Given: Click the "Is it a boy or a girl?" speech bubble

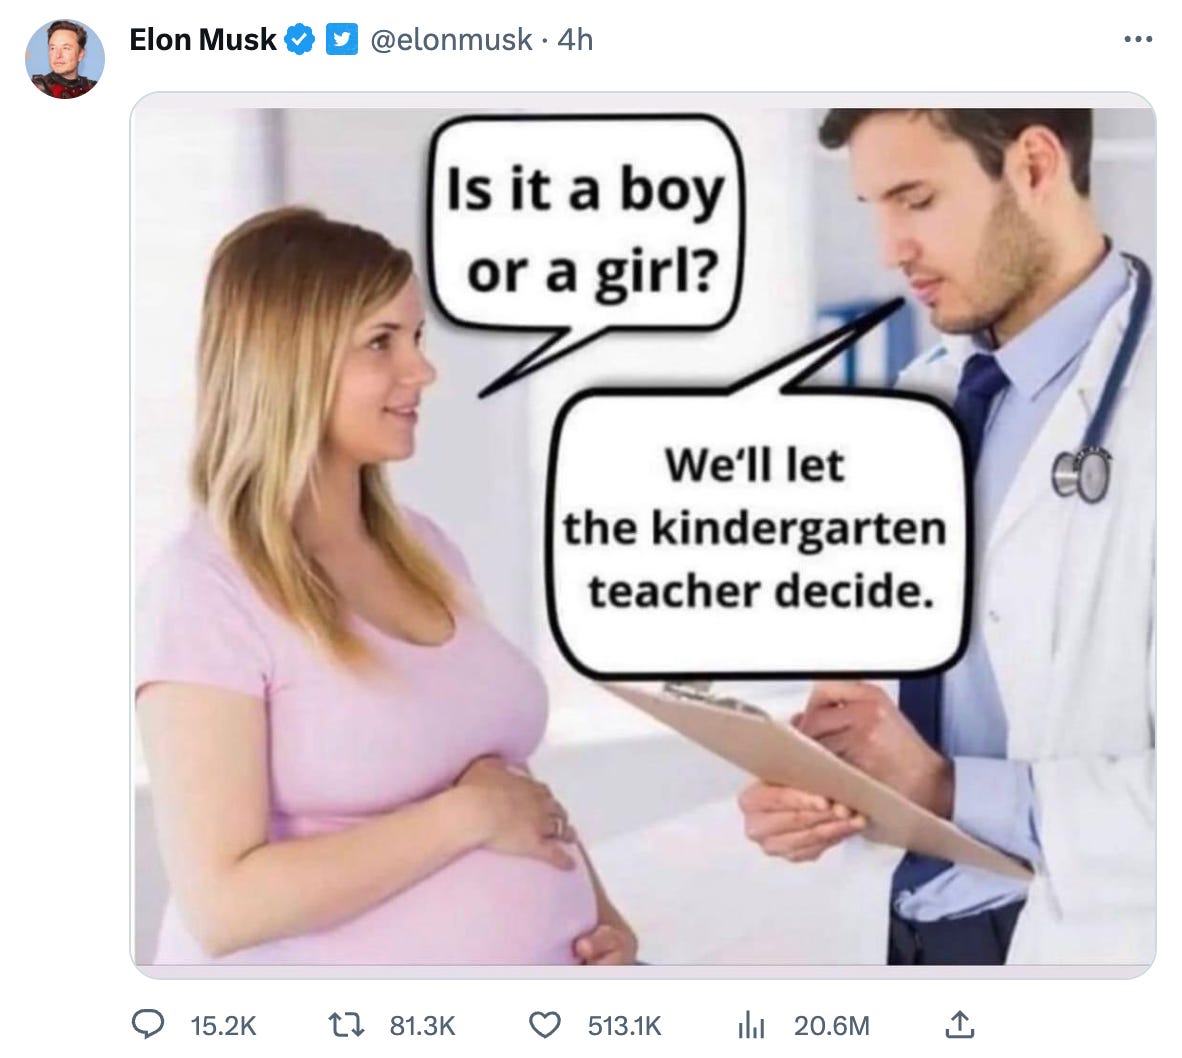Looking at the screenshot, I should point(585,226).
